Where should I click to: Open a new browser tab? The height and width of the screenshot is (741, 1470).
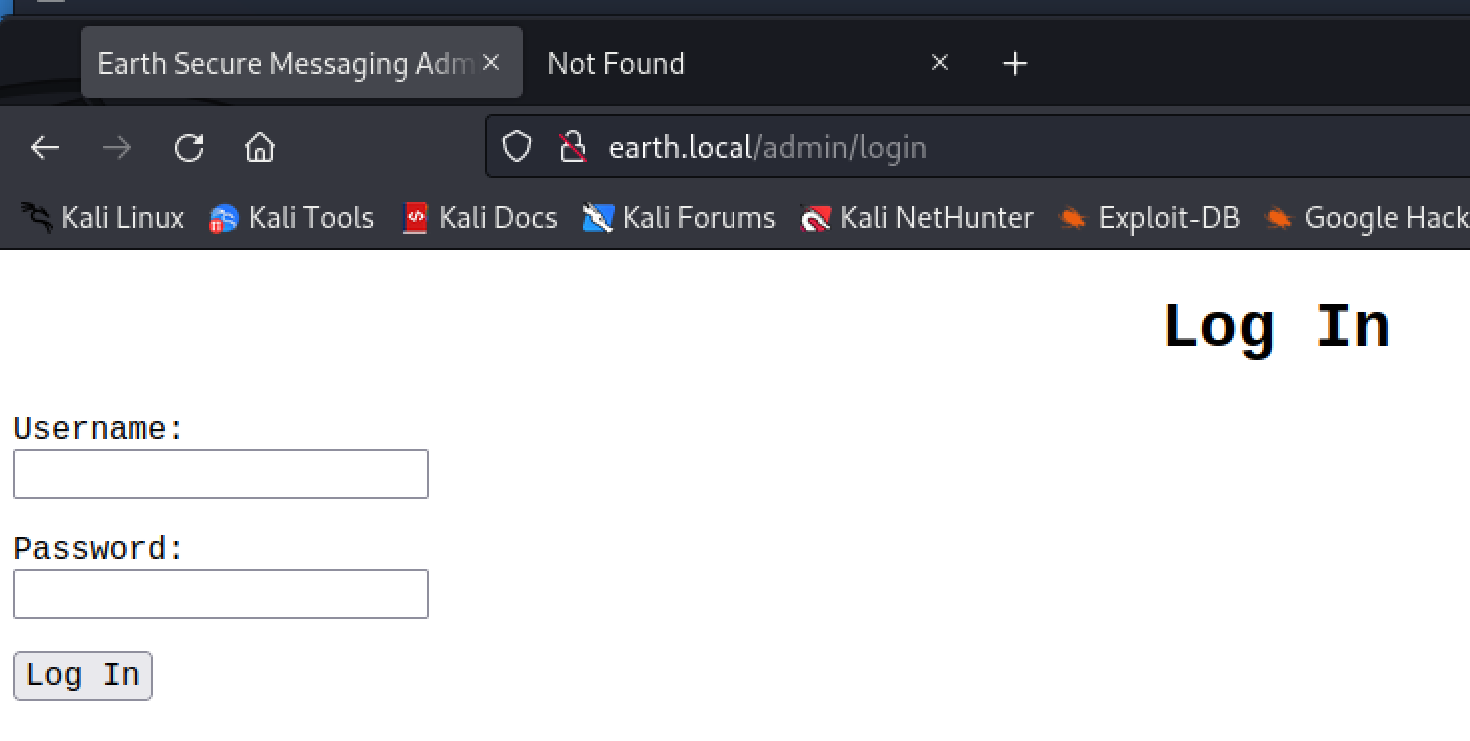pos(1015,64)
